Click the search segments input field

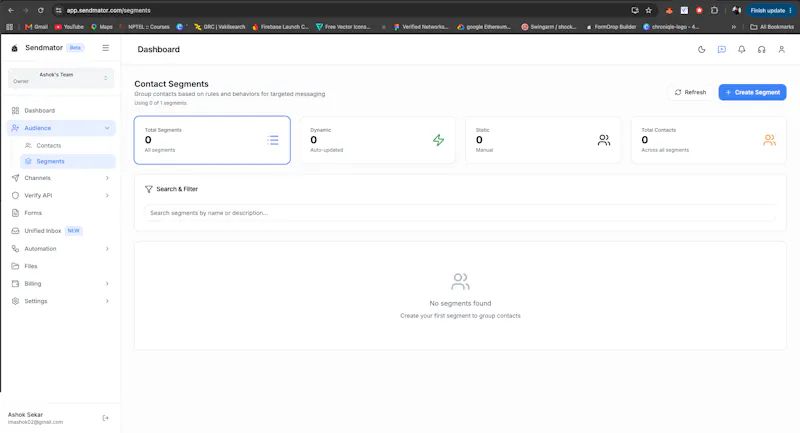(x=460, y=213)
